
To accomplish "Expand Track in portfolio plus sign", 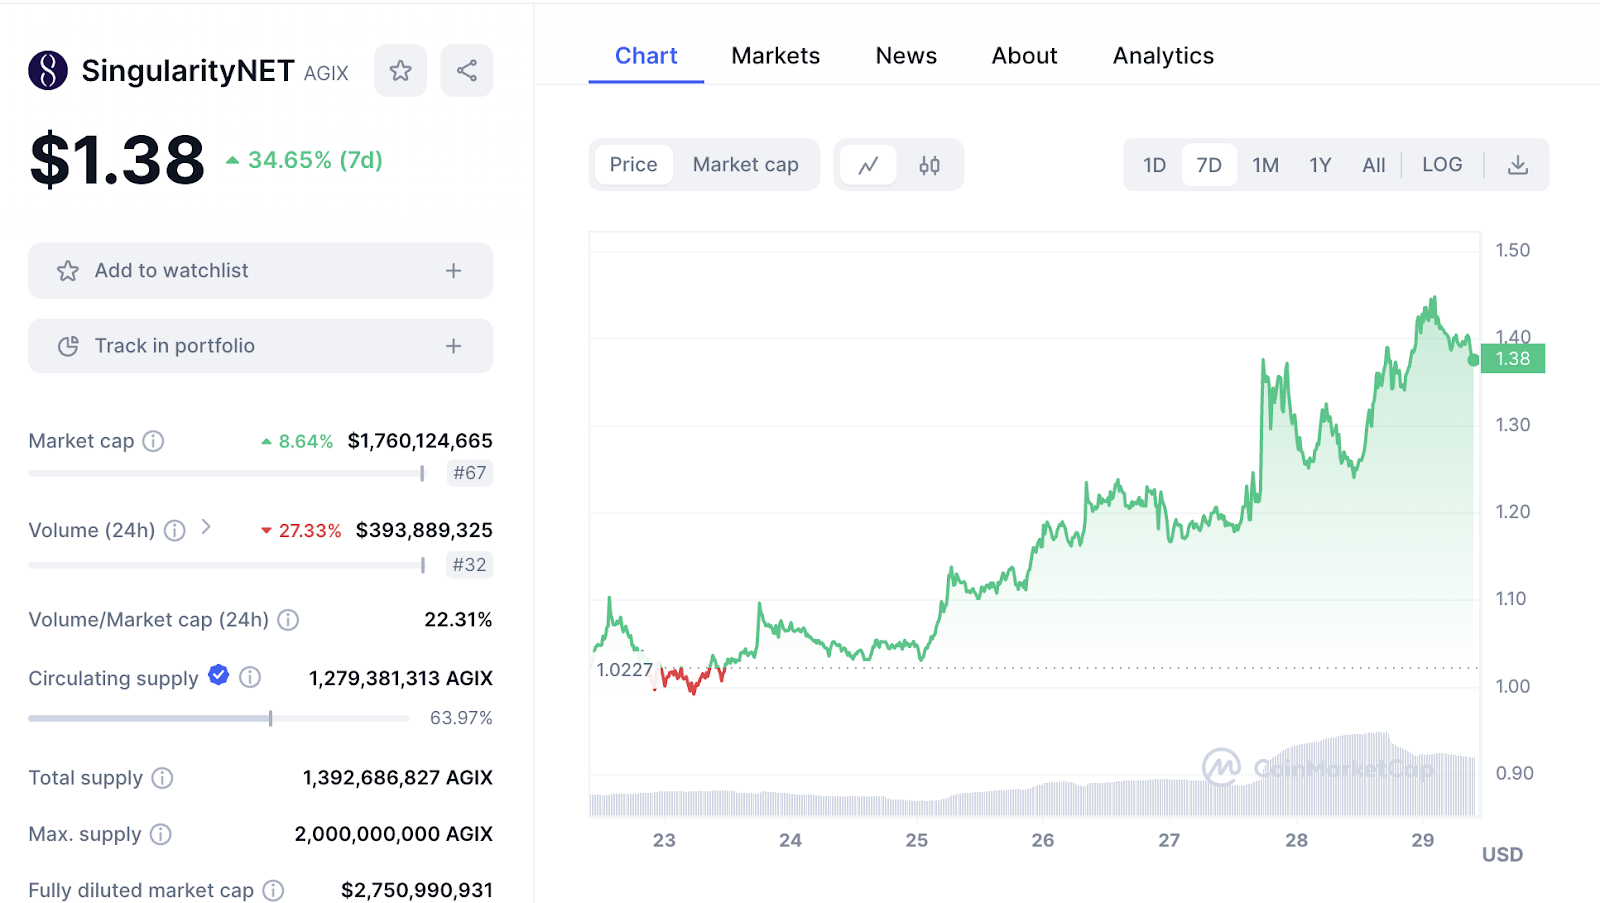I will 453,346.
